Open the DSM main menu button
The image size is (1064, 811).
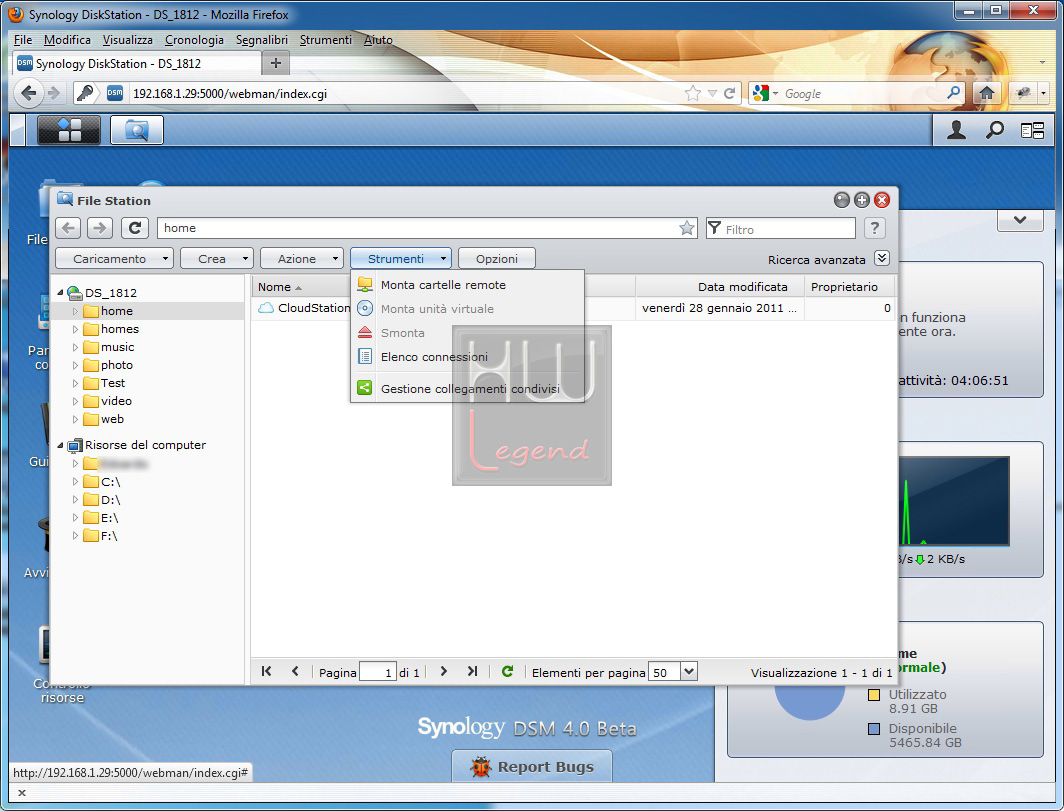(x=69, y=130)
